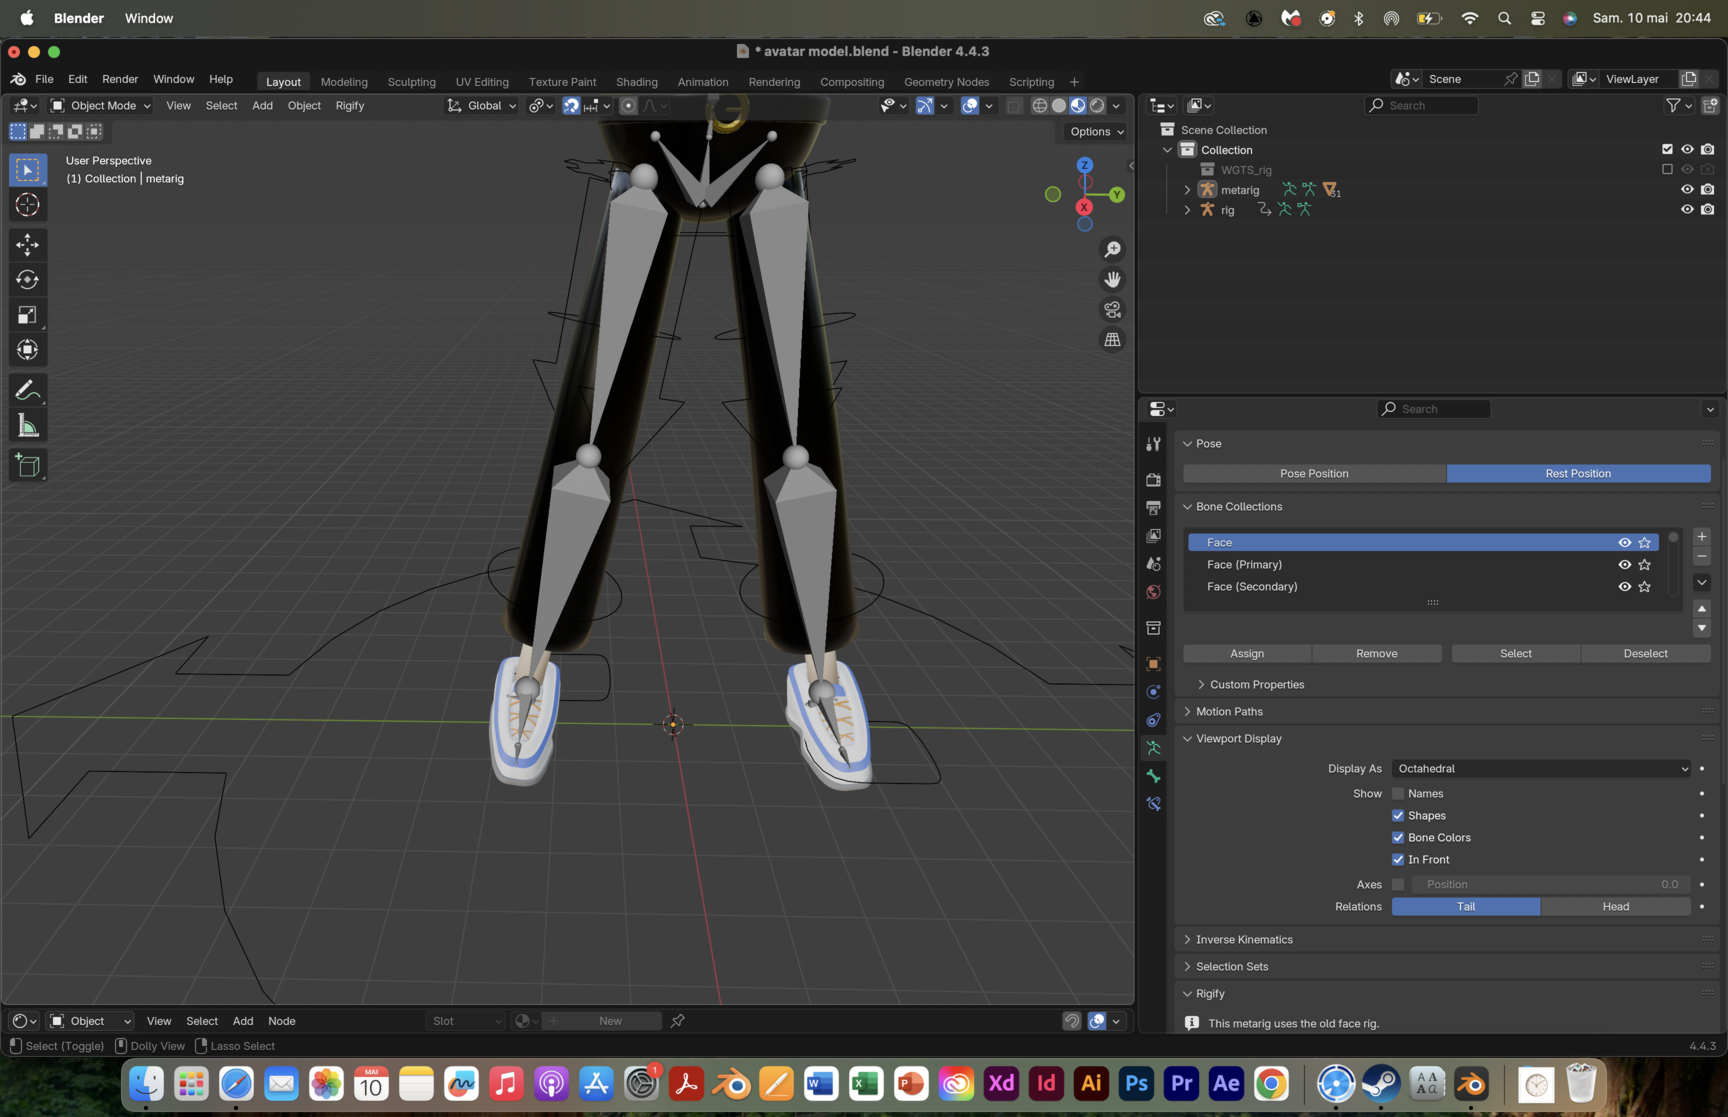Open the Tool properties tab icon
The width and height of the screenshot is (1728, 1117).
pyautogui.click(x=1153, y=444)
